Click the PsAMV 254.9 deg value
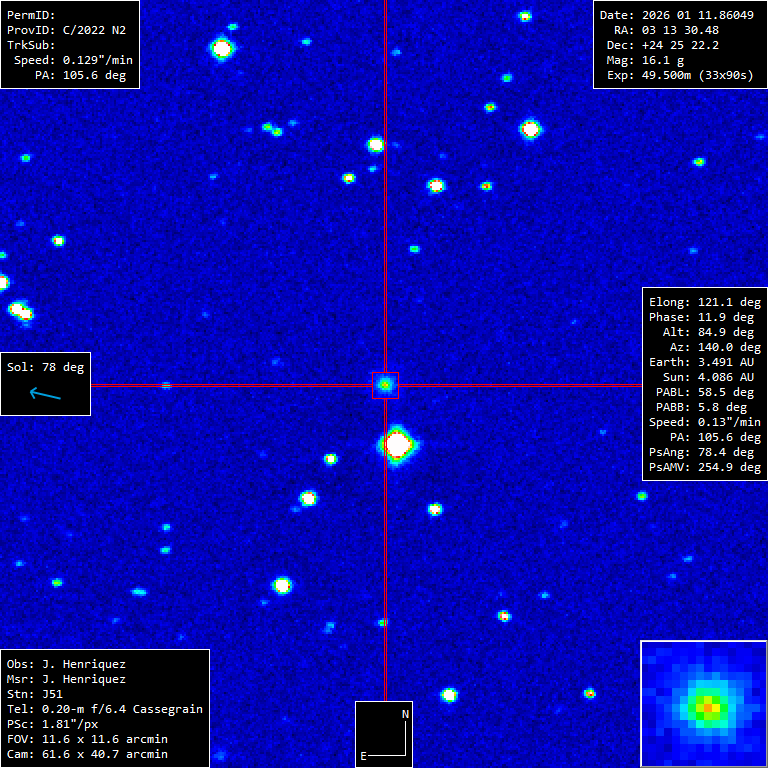The image size is (768, 768). tap(705, 467)
